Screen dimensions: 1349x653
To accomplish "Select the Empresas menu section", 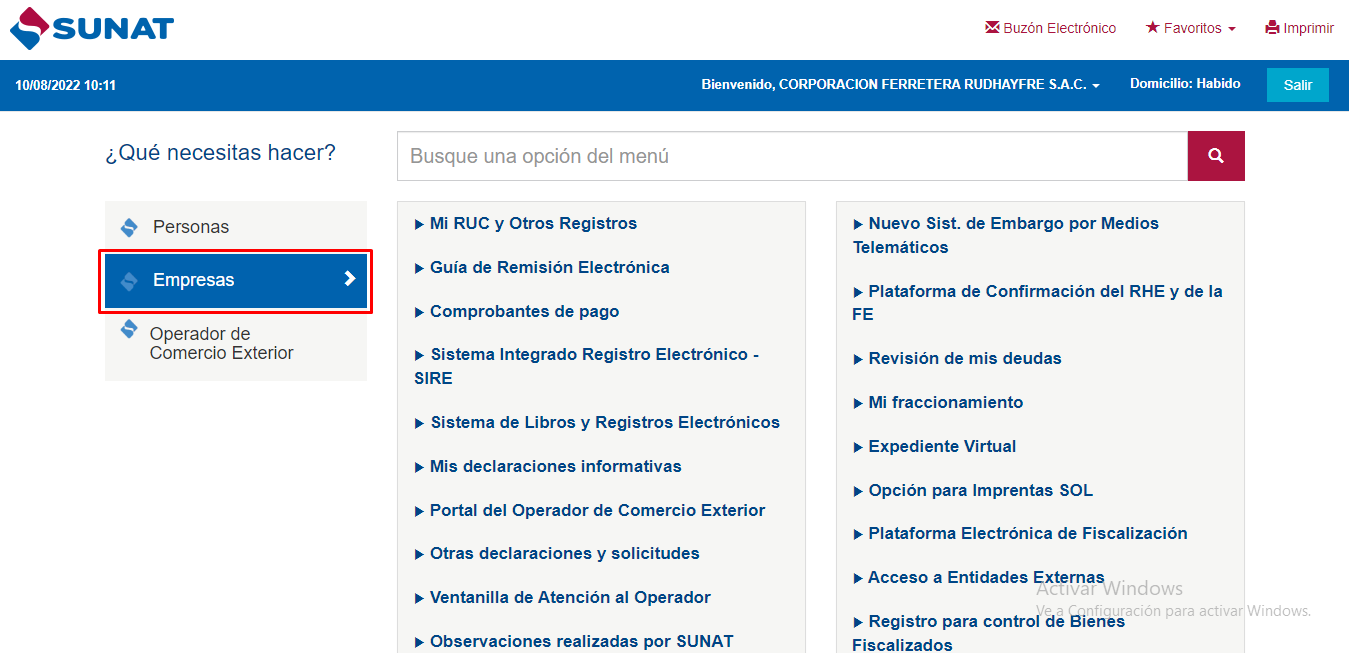I will 236,280.
